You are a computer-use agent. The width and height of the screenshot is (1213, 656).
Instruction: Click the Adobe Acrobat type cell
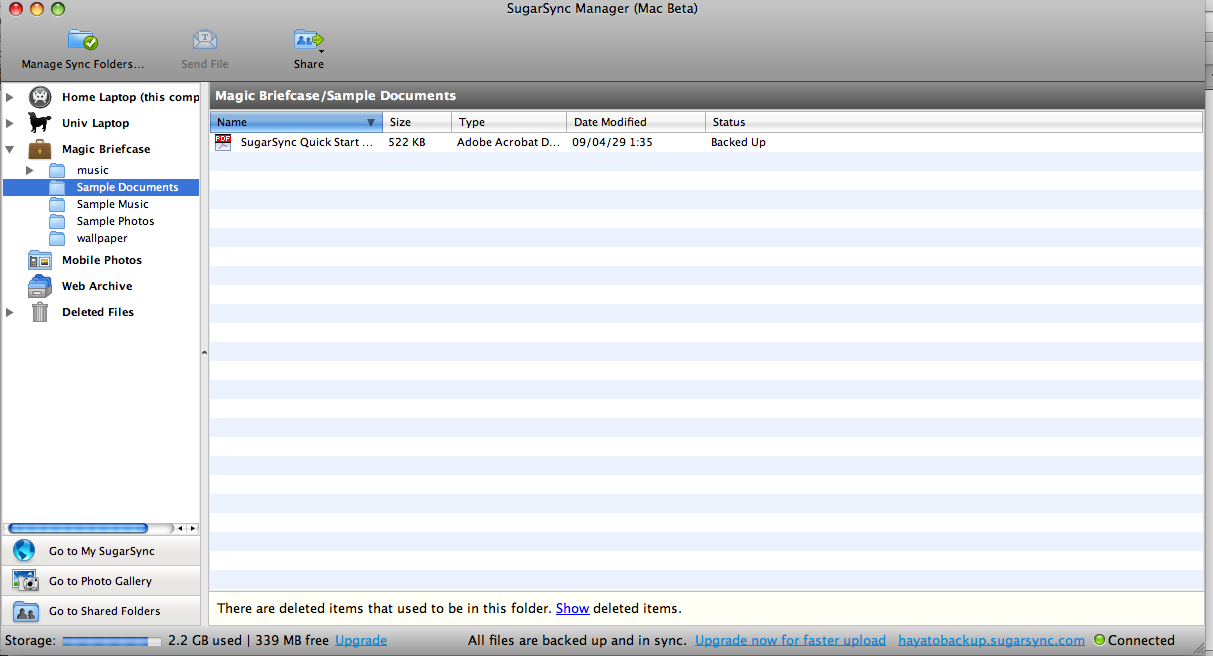508,142
